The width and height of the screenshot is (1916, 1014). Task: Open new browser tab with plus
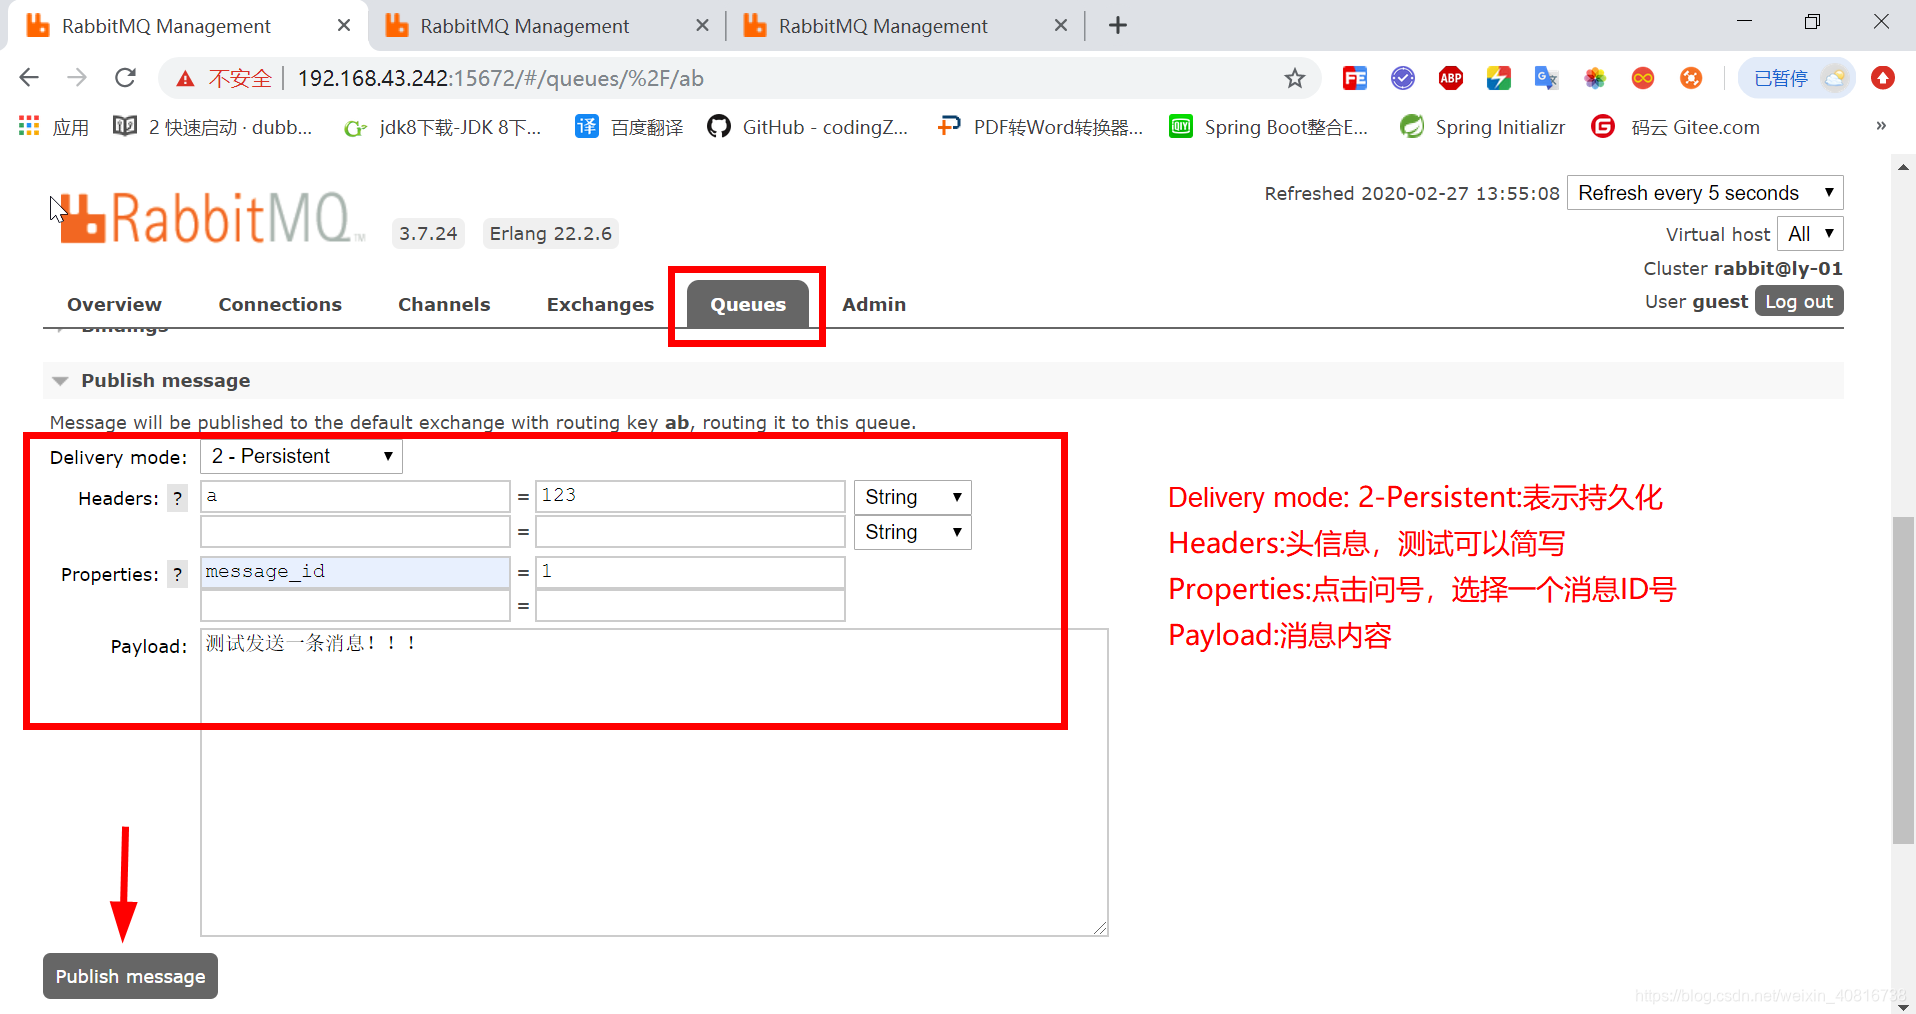click(x=1118, y=25)
